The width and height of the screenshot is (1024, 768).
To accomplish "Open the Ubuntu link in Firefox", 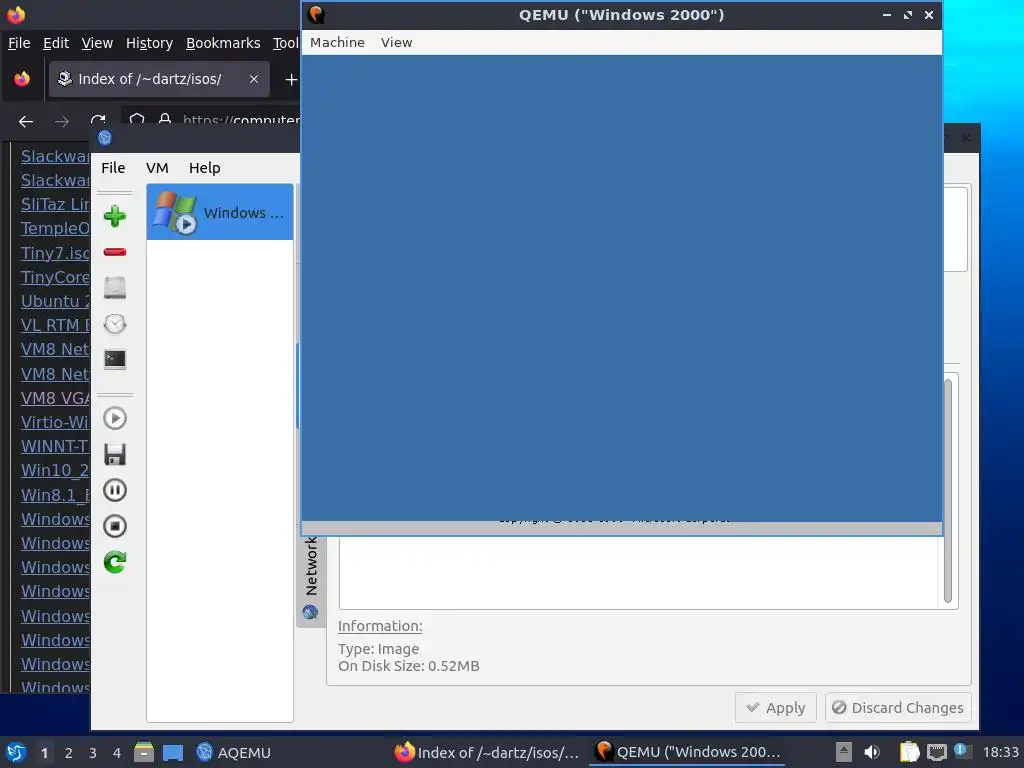I will (x=55, y=301).
